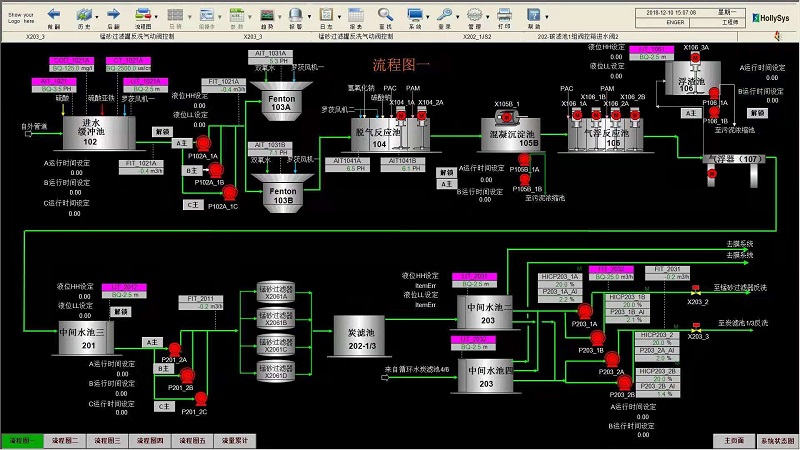Click the 主画面 button
The width and height of the screenshot is (800, 450).
[x=733, y=440]
